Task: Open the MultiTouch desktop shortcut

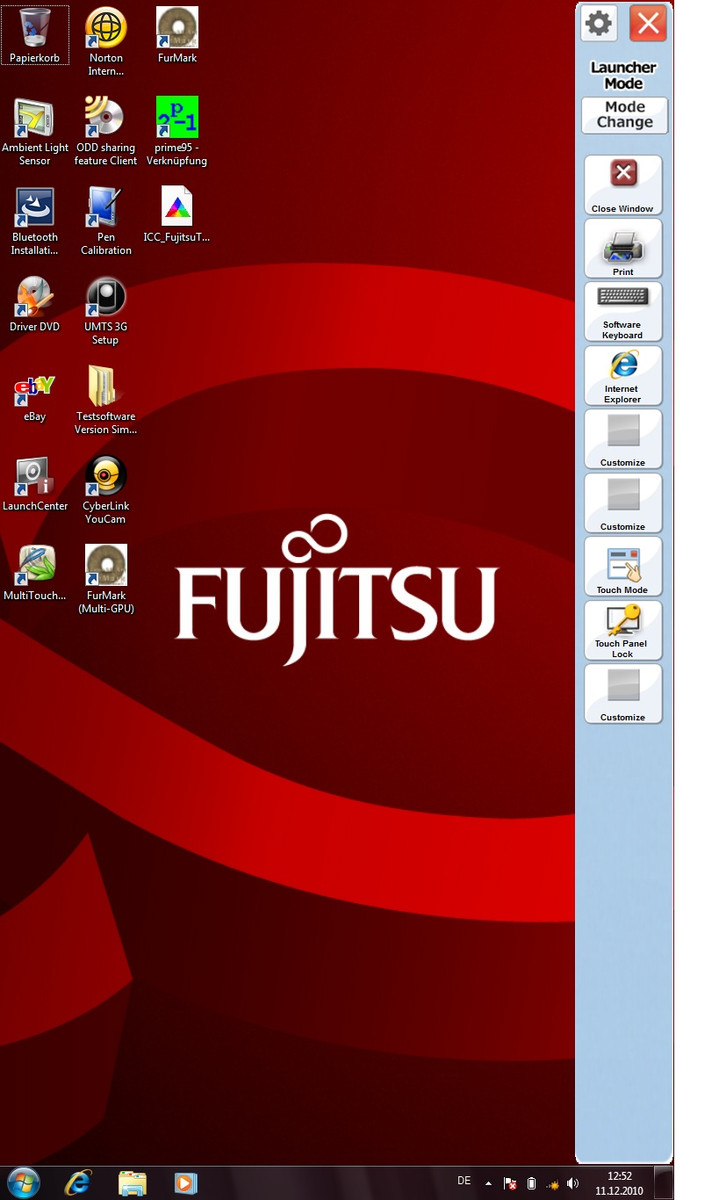Action: [35, 573]
